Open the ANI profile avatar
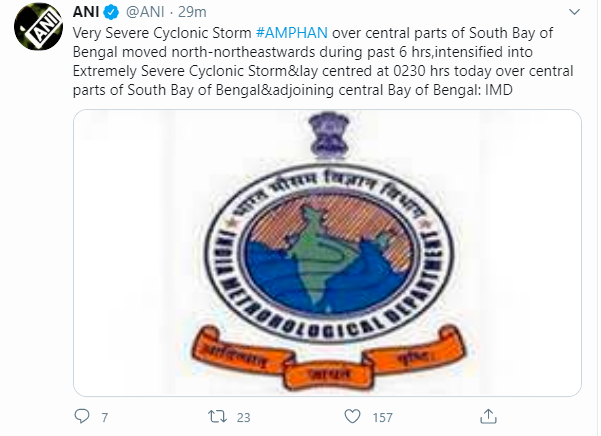Viewport: 601px width, 436px height. point(38,26)
